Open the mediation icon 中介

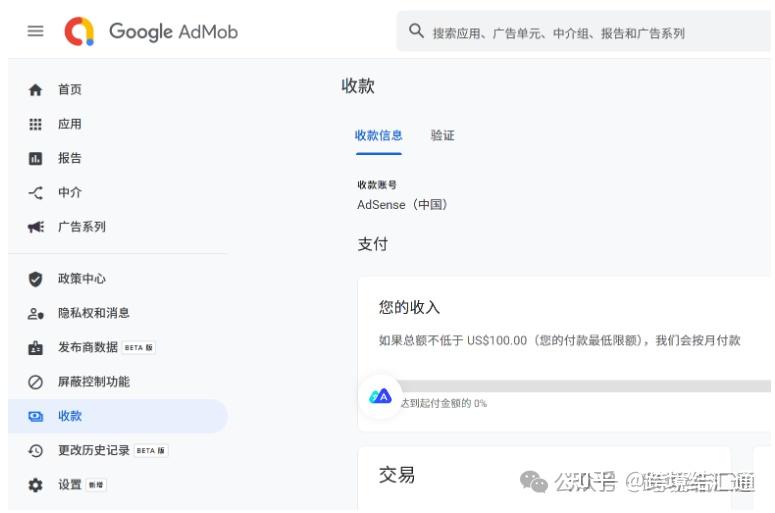point(35,193)
